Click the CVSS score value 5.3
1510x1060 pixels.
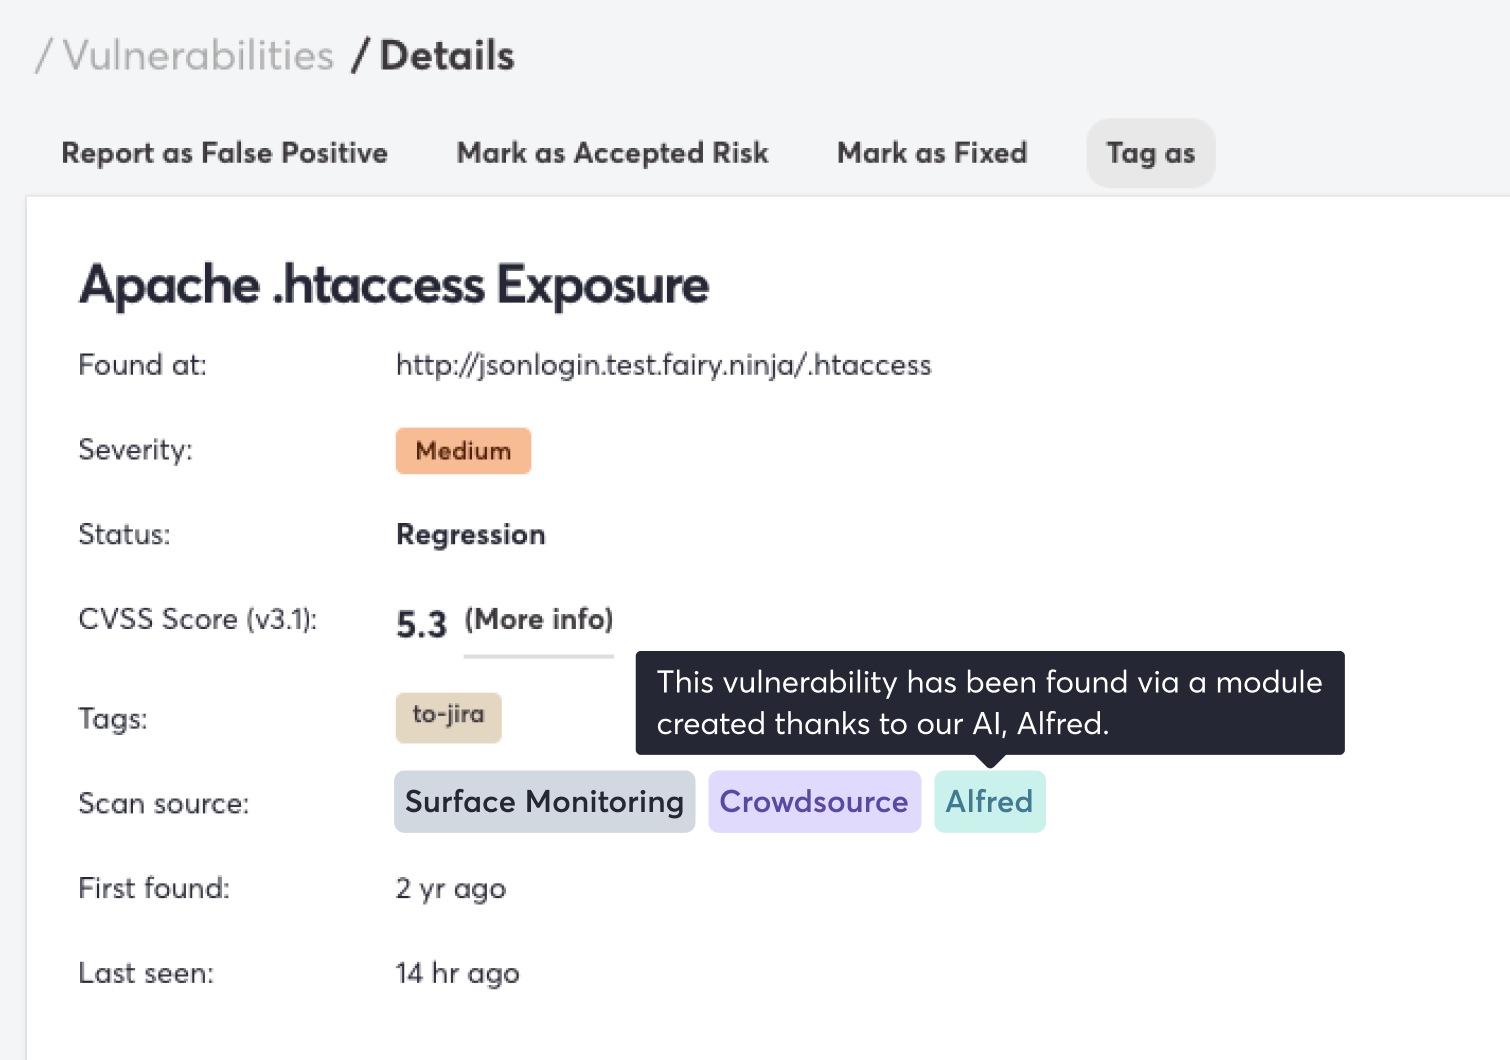(x=421, y=624)
